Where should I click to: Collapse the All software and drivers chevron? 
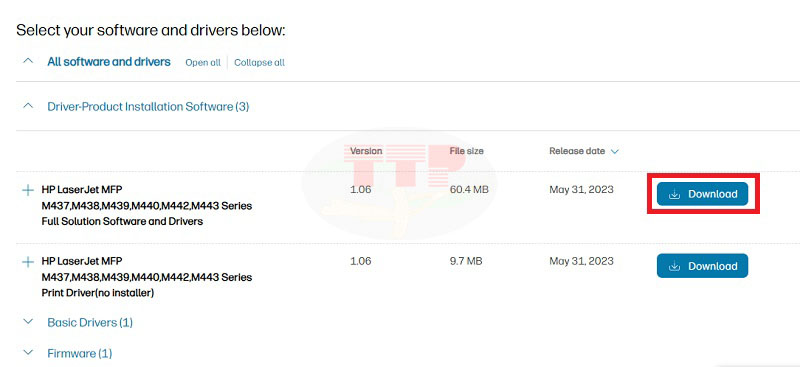click(x=29, y=61)
